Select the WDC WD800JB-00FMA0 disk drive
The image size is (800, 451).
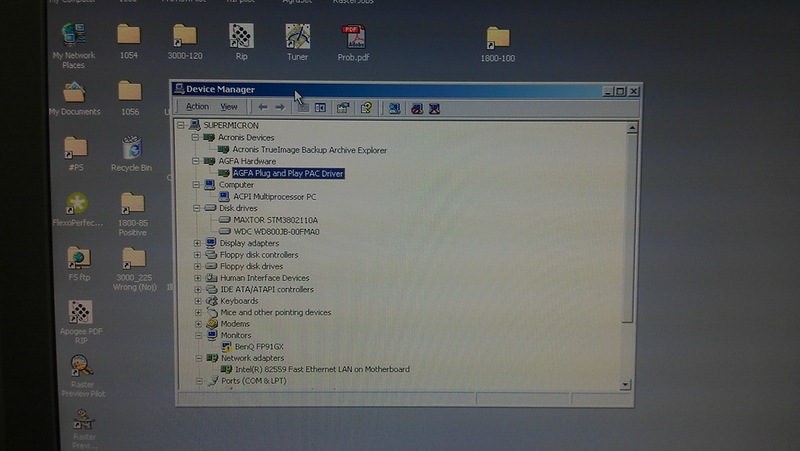pos(276,232)
